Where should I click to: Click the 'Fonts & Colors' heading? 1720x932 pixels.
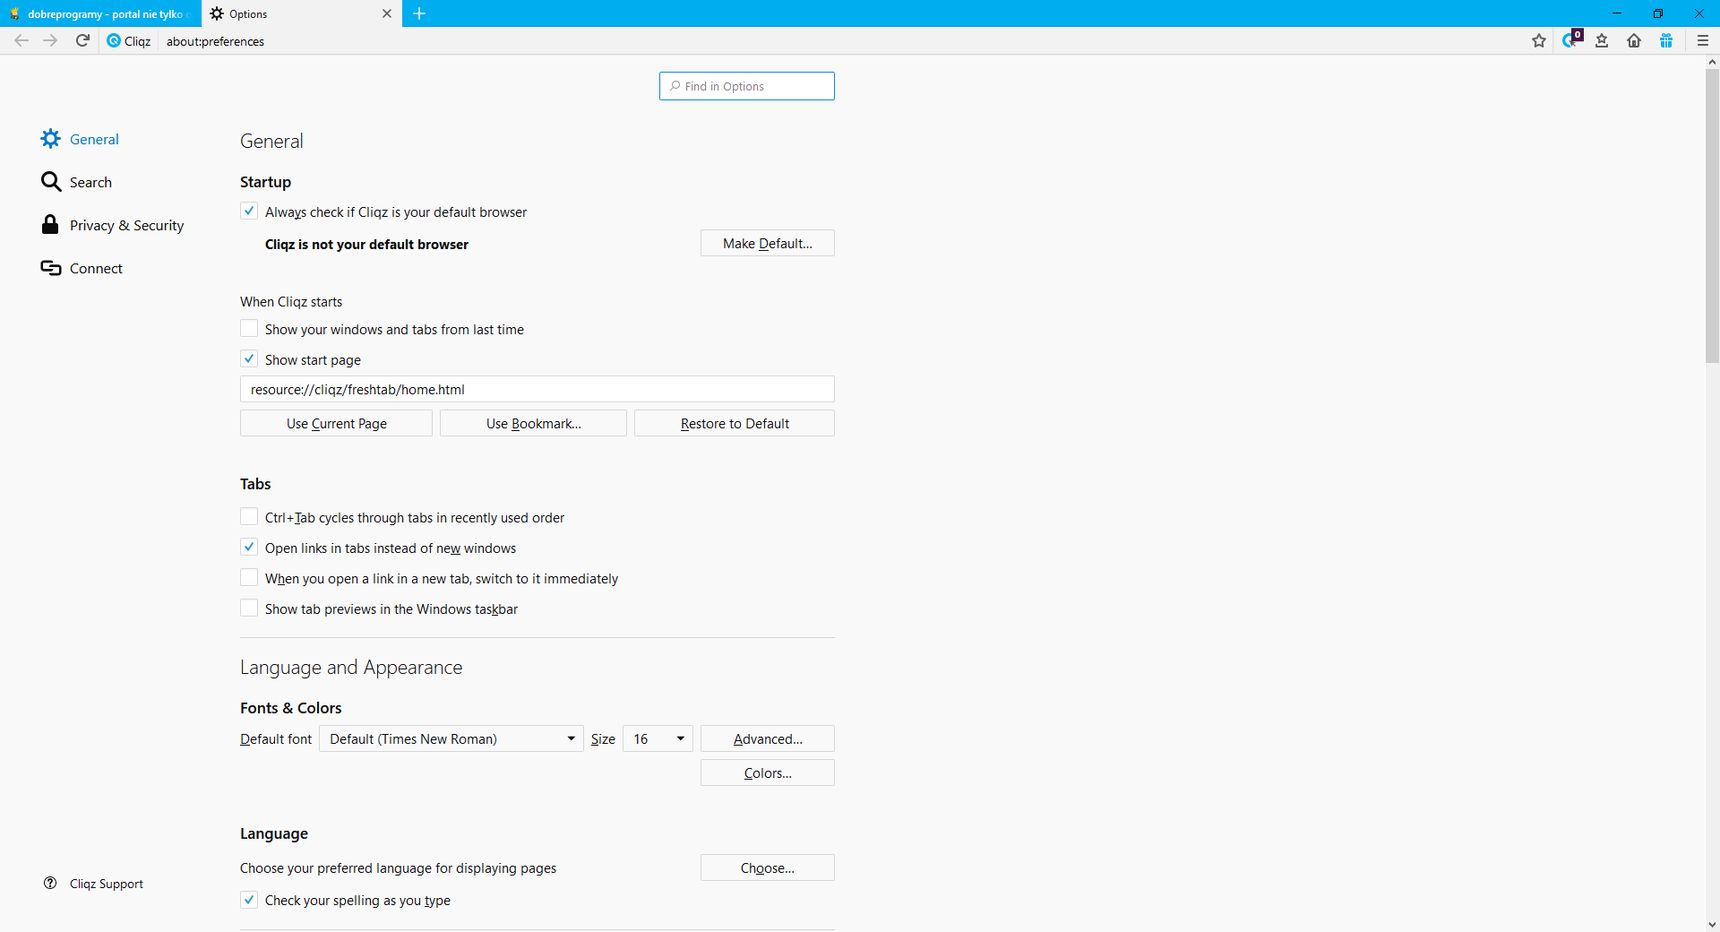coord(291,707)
